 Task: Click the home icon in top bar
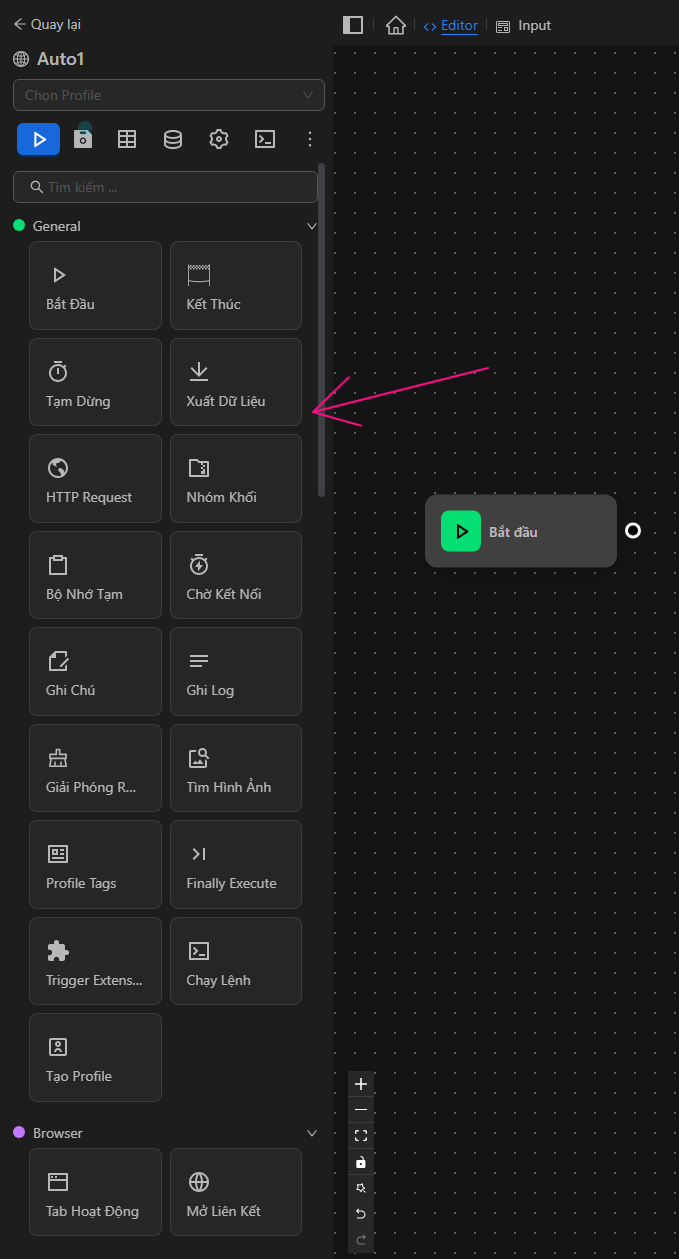coord(396,25)
